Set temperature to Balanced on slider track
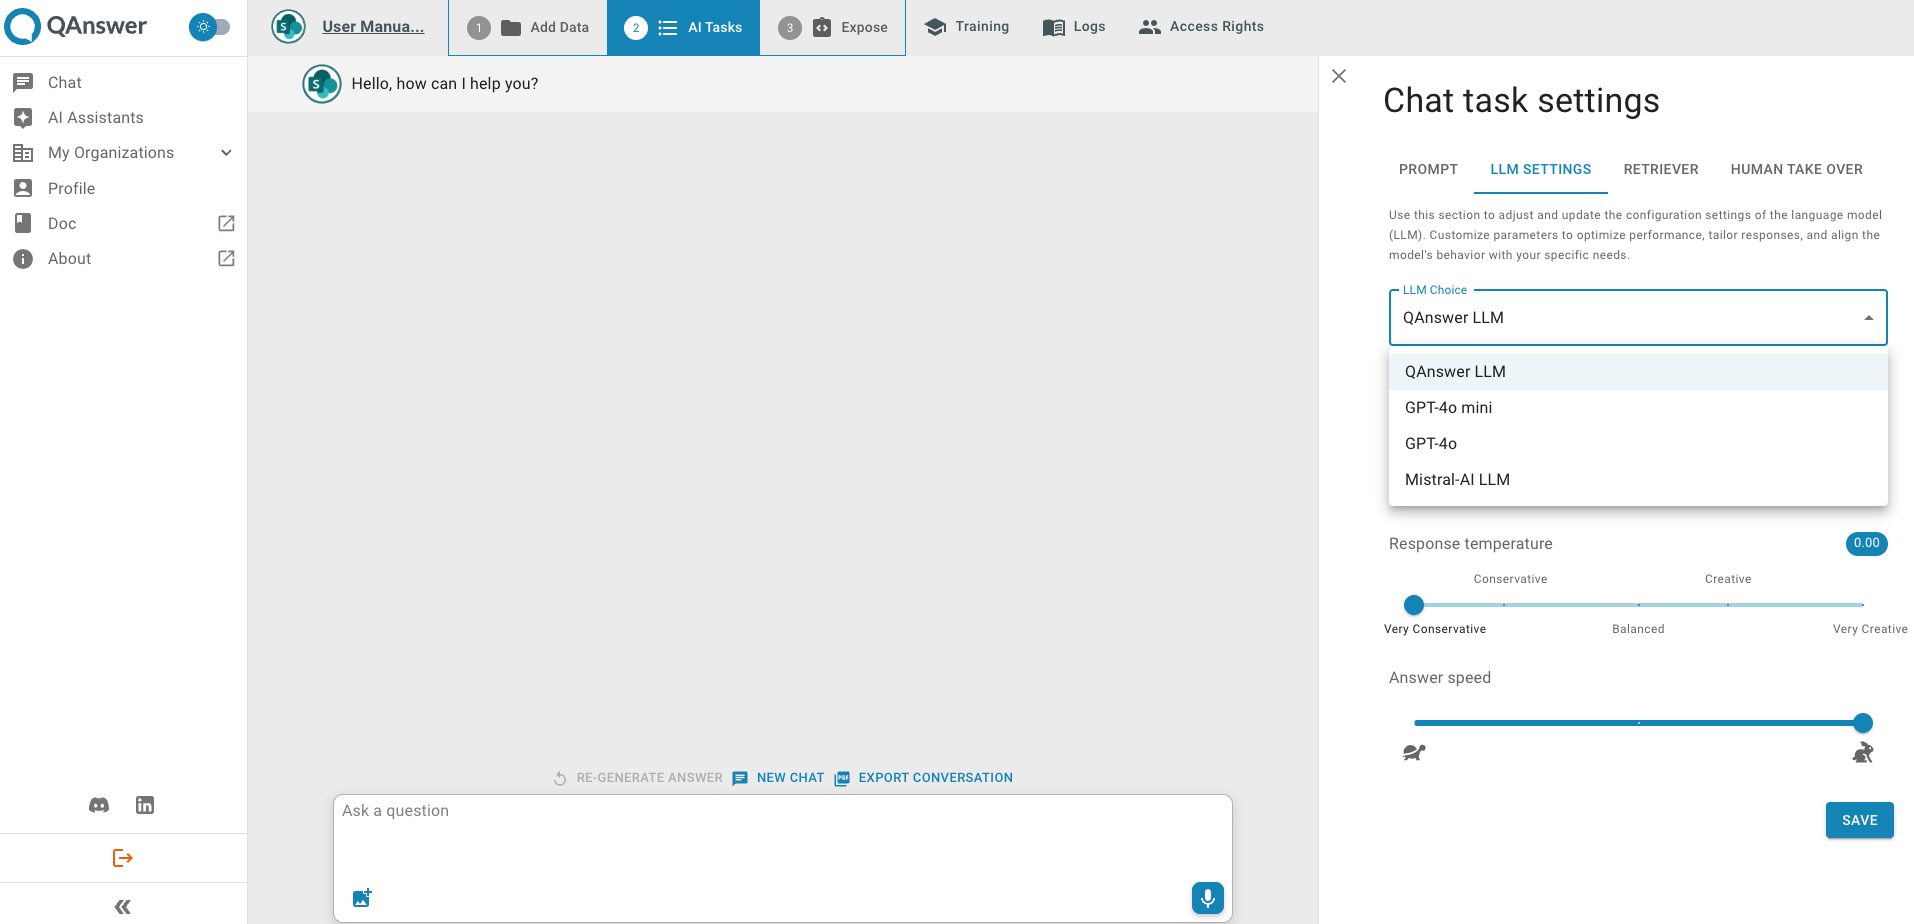 coord(1638,605)
